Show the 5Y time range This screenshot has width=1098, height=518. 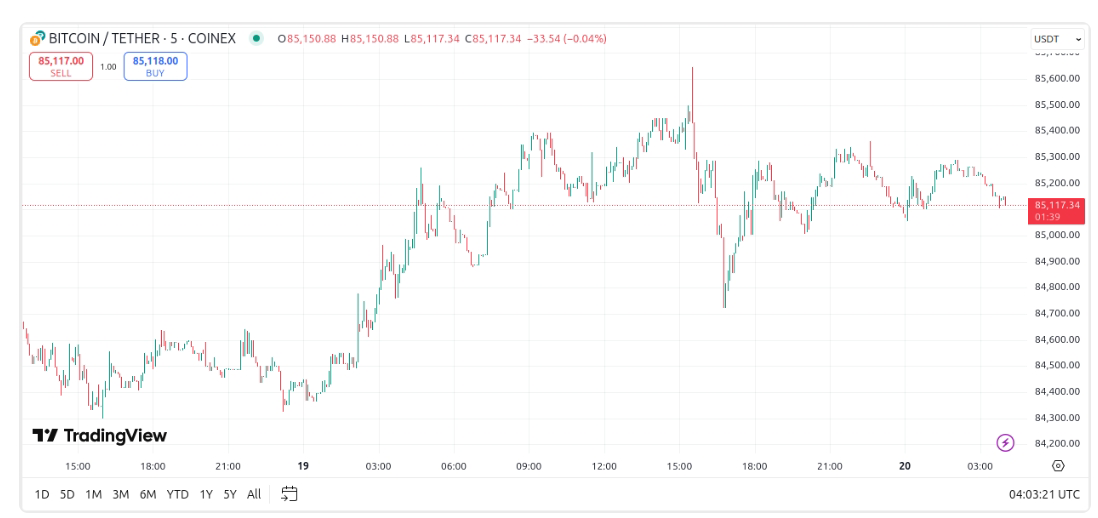230,494
